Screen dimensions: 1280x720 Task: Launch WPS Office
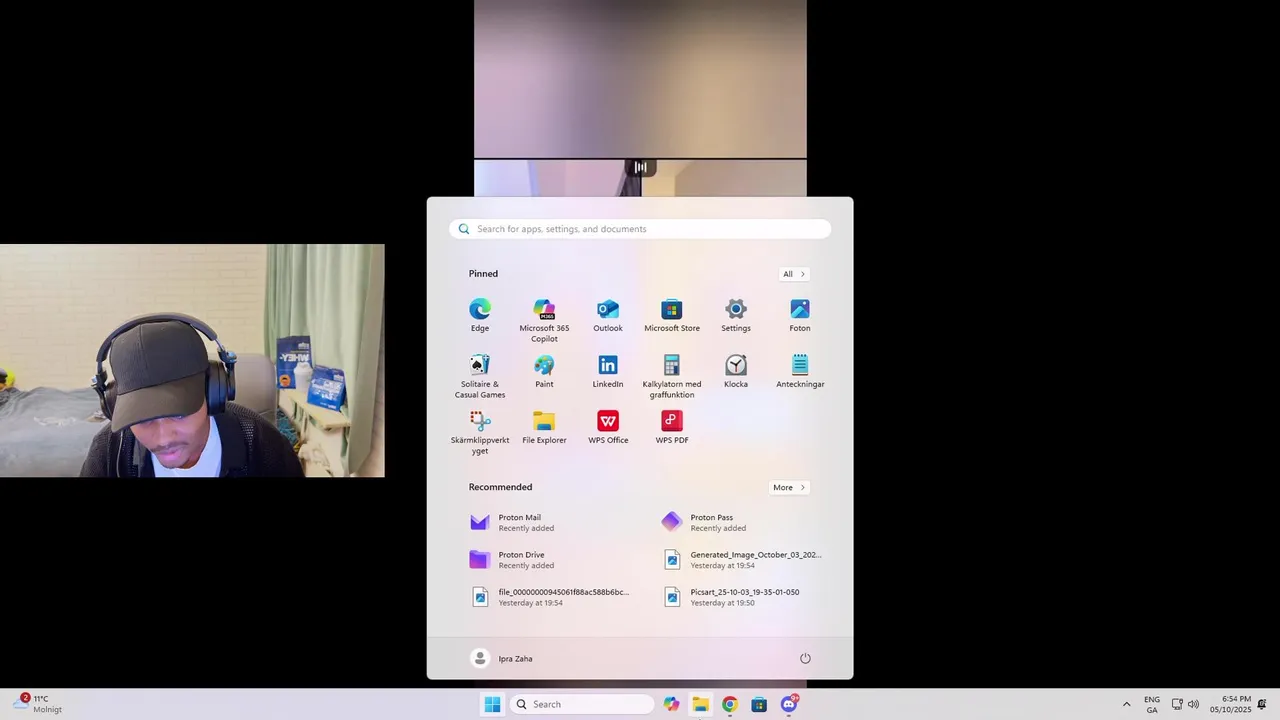608,427
